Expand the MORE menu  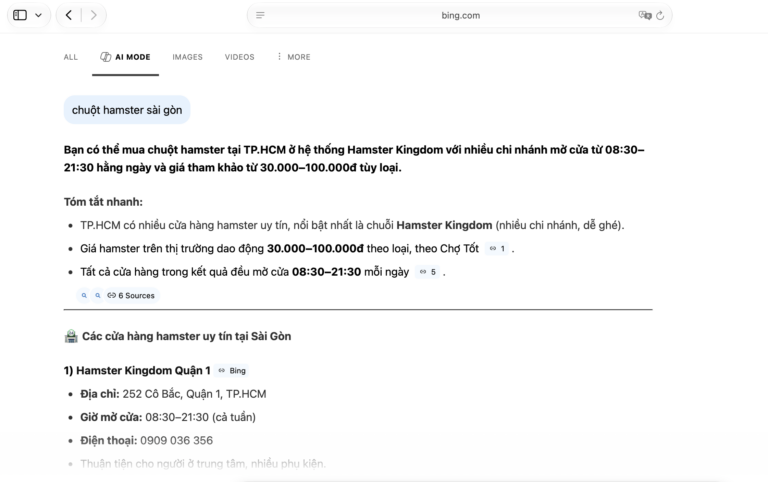[293, 57]
